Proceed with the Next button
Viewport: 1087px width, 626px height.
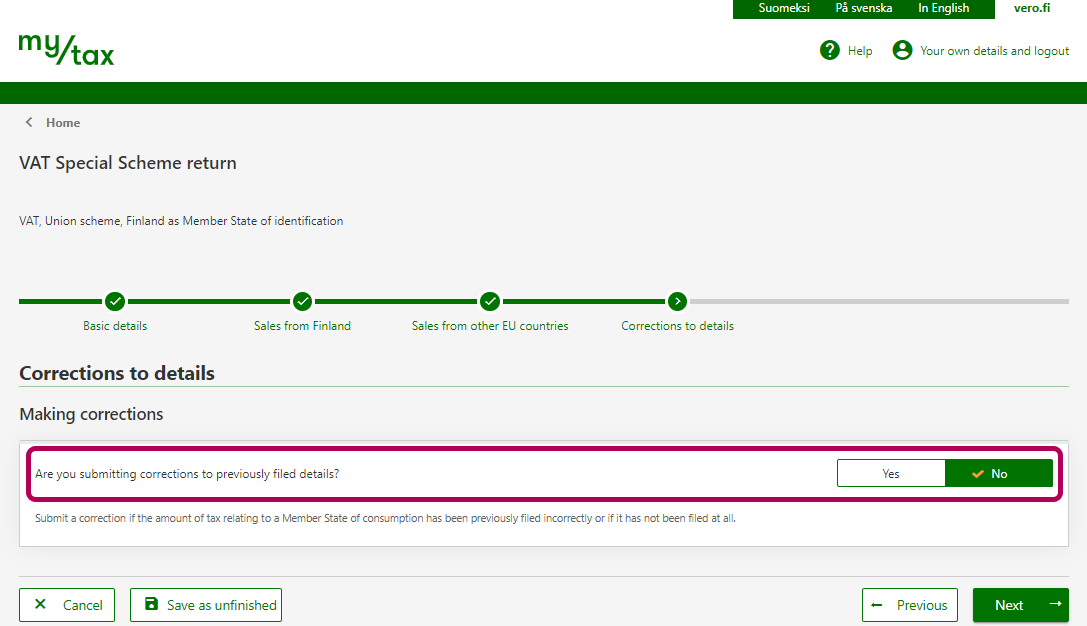pyautogui.click(x=1020, y=605)
